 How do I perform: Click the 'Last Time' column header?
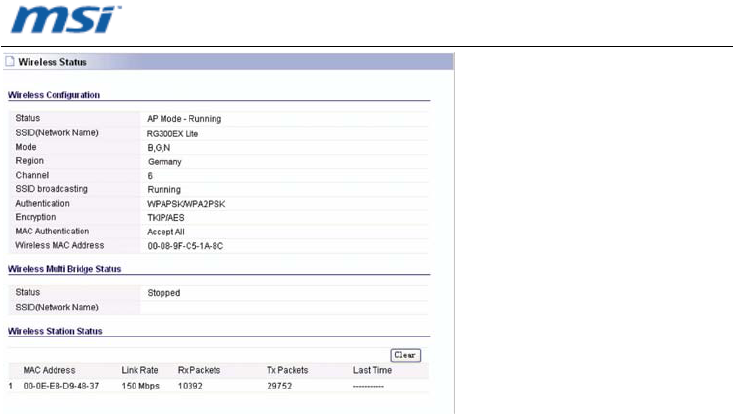(372, 370)
